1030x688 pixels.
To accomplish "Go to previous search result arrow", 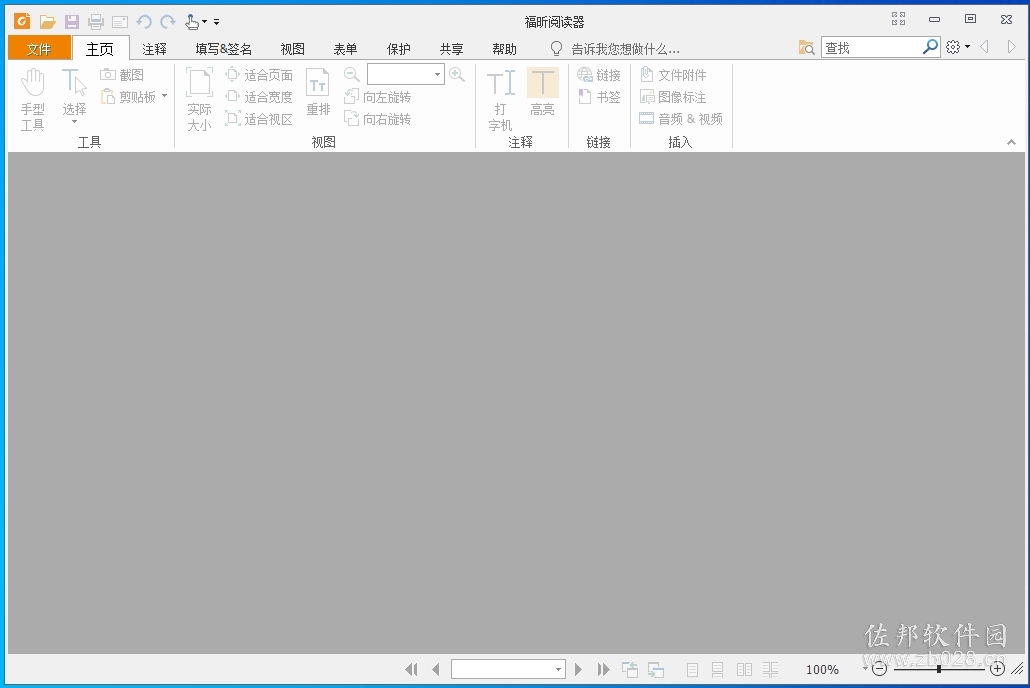I will 984,47.
